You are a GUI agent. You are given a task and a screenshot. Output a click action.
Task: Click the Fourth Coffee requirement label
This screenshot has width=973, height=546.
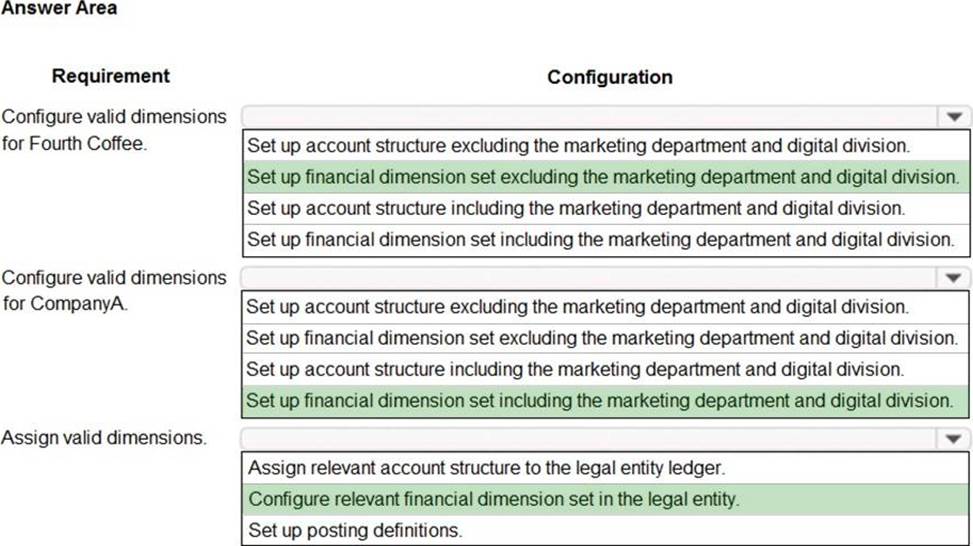coord(114,129)
